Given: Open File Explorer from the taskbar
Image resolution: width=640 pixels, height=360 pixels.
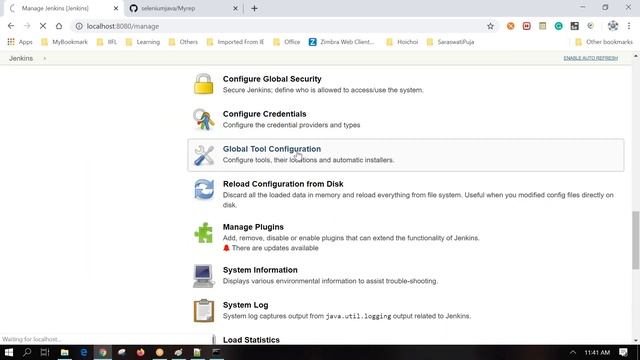Looking at the screenshot, I should tap(64, 352).
